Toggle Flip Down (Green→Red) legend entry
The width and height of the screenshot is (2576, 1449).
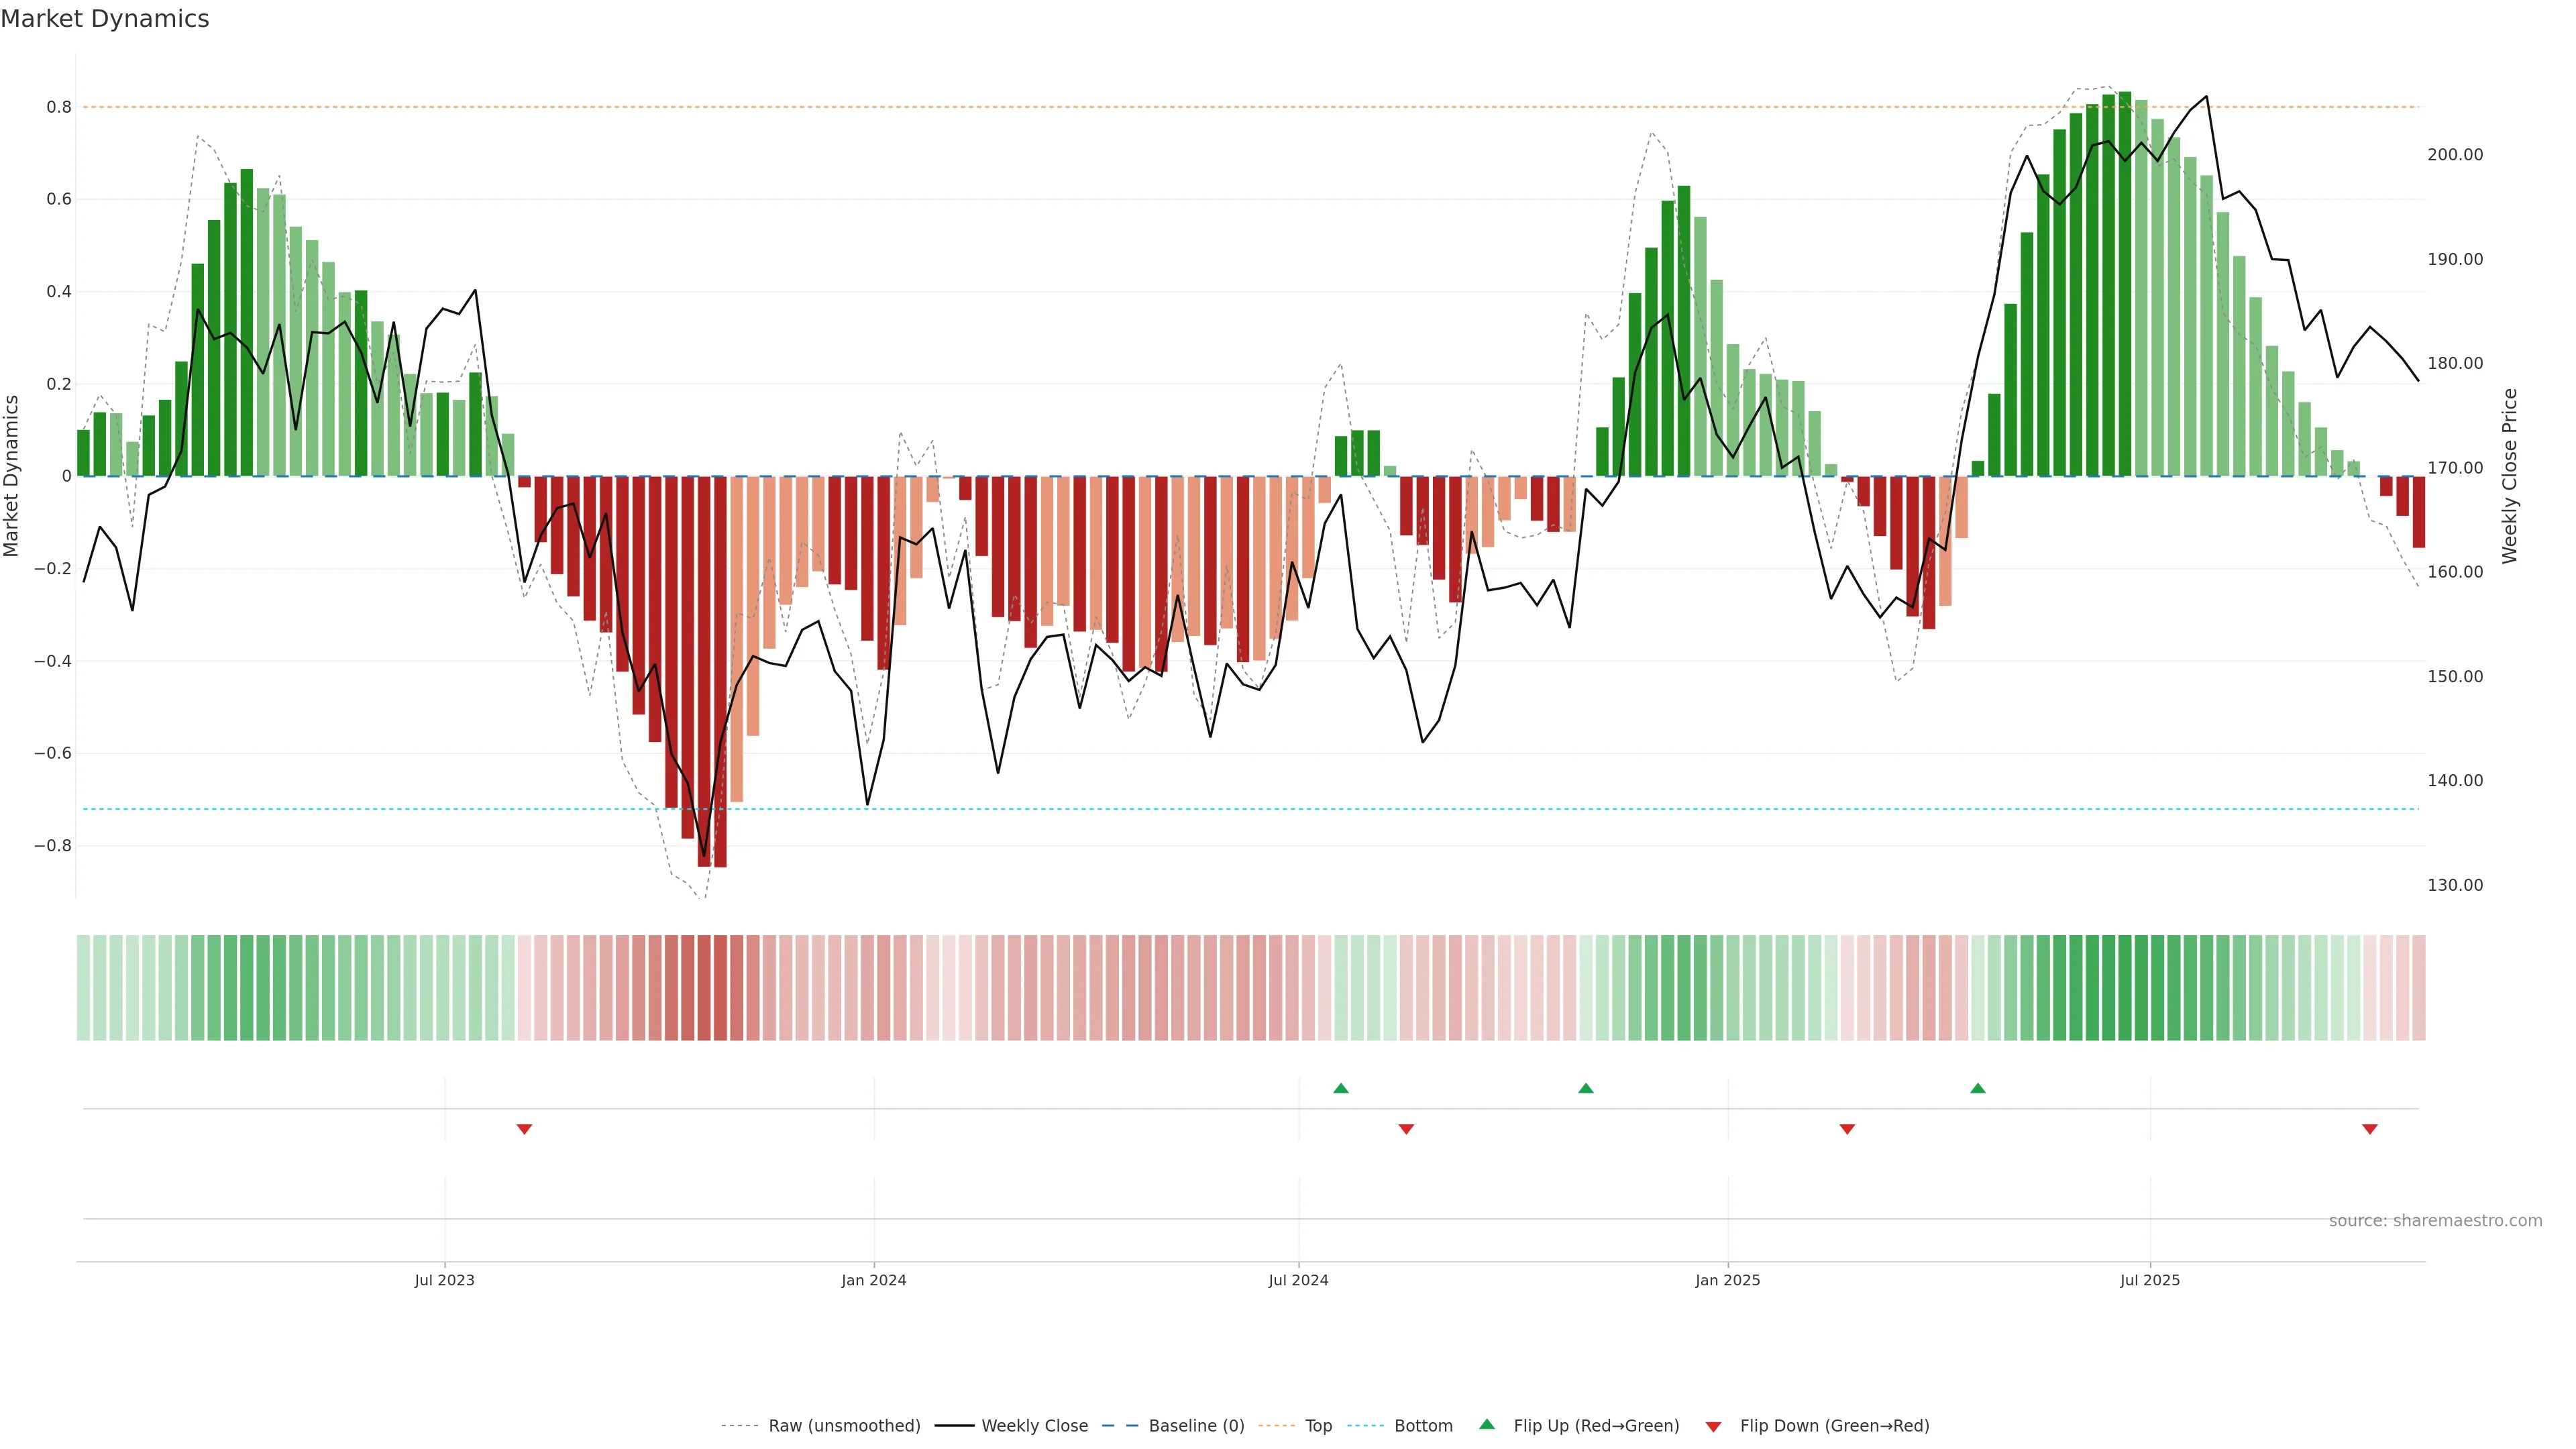tap(1834, 1426)
